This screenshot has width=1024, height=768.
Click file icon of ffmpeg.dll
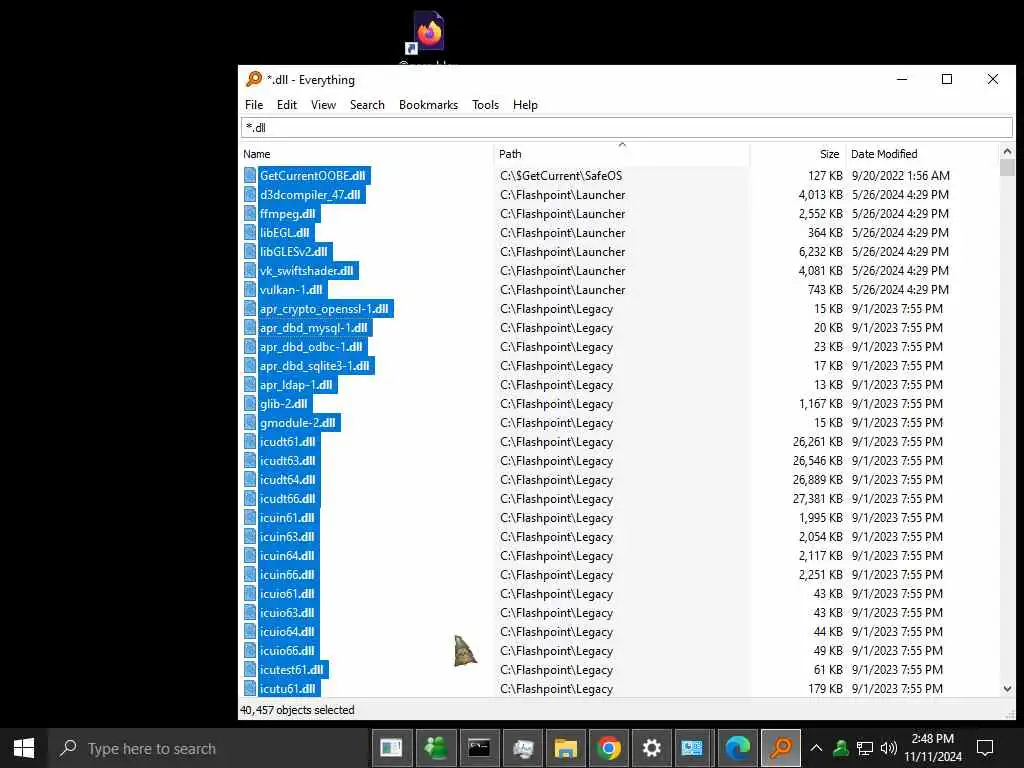[x=250, y=214]
